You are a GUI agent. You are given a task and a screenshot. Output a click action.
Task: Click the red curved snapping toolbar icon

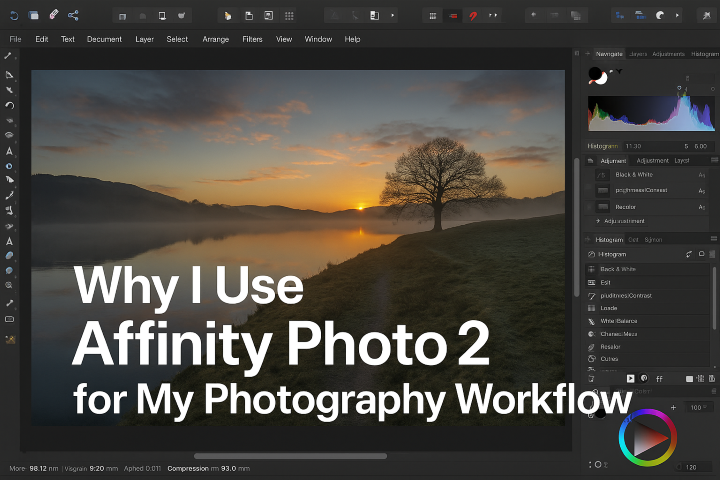473,16
